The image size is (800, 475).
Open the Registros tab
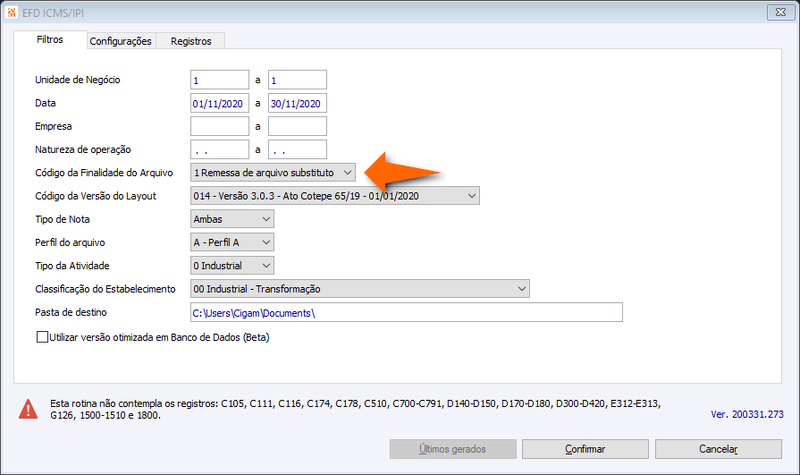pyautogui.click(x=191, y=41)
